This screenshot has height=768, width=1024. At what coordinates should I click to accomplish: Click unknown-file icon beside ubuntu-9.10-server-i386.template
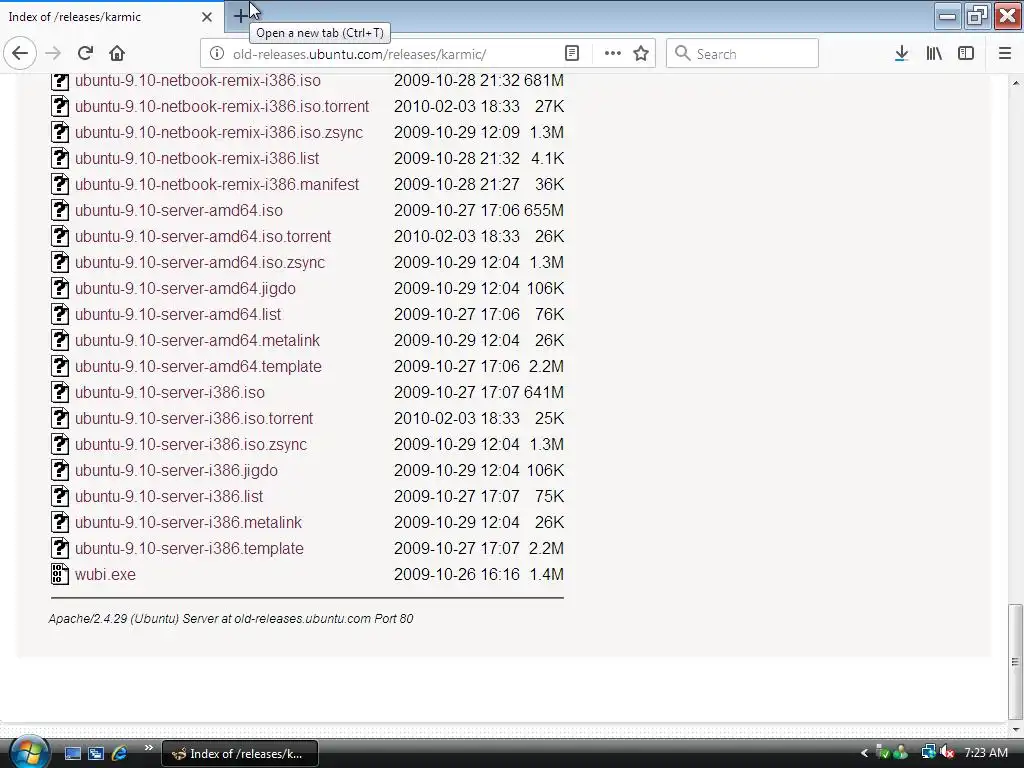[59, 548]
